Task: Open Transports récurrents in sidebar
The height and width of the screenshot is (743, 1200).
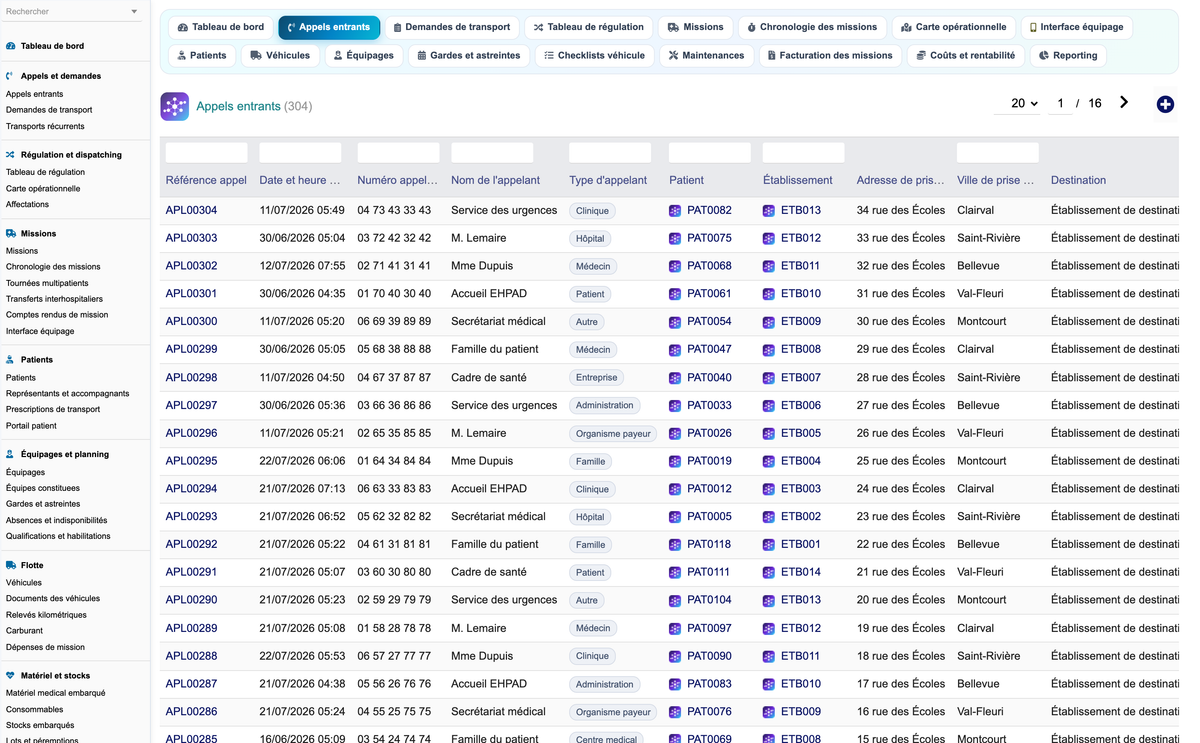Action: pos(45,126)
